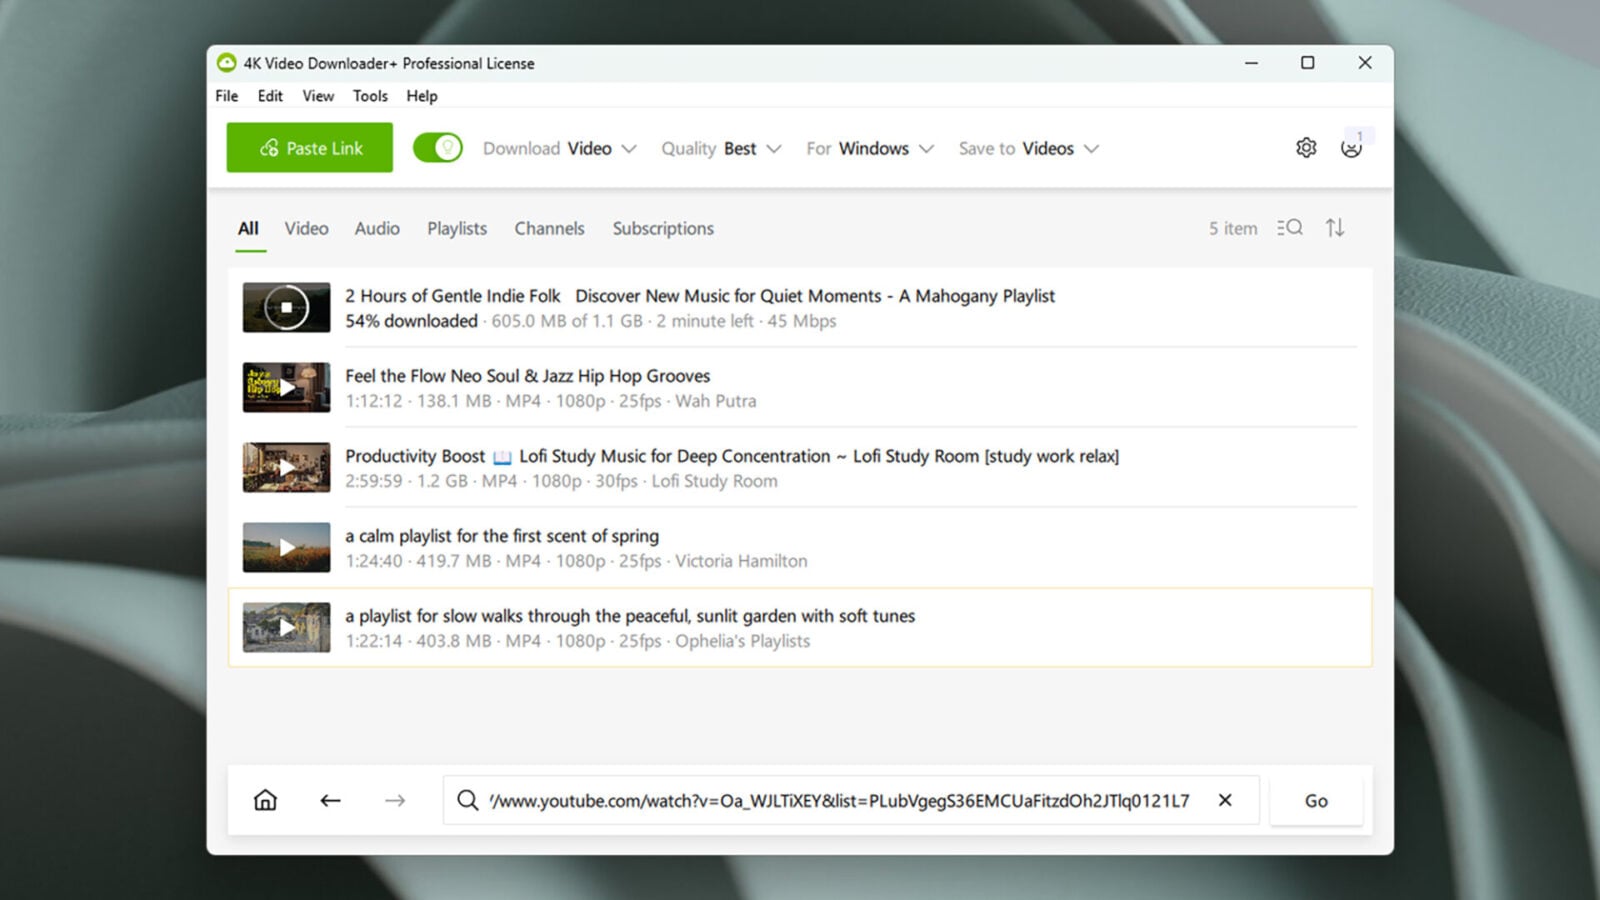Open the Tools menu

(x=370, y=96)
